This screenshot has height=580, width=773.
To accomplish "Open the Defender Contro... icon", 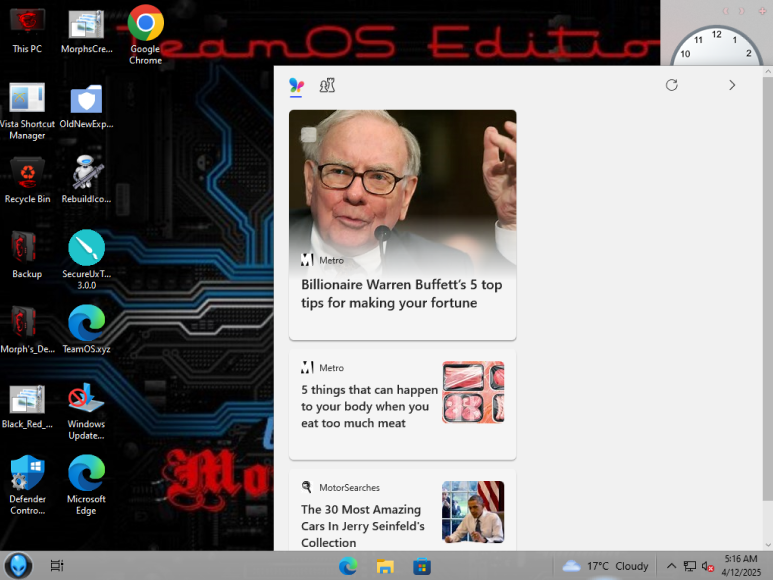I will tap(27, 485).
